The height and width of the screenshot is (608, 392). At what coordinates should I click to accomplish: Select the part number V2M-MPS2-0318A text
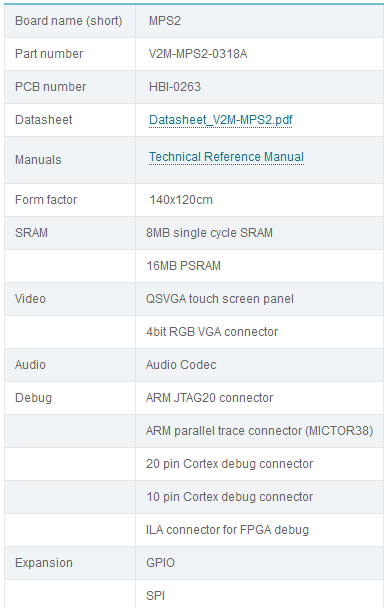[x=198, y=54]
